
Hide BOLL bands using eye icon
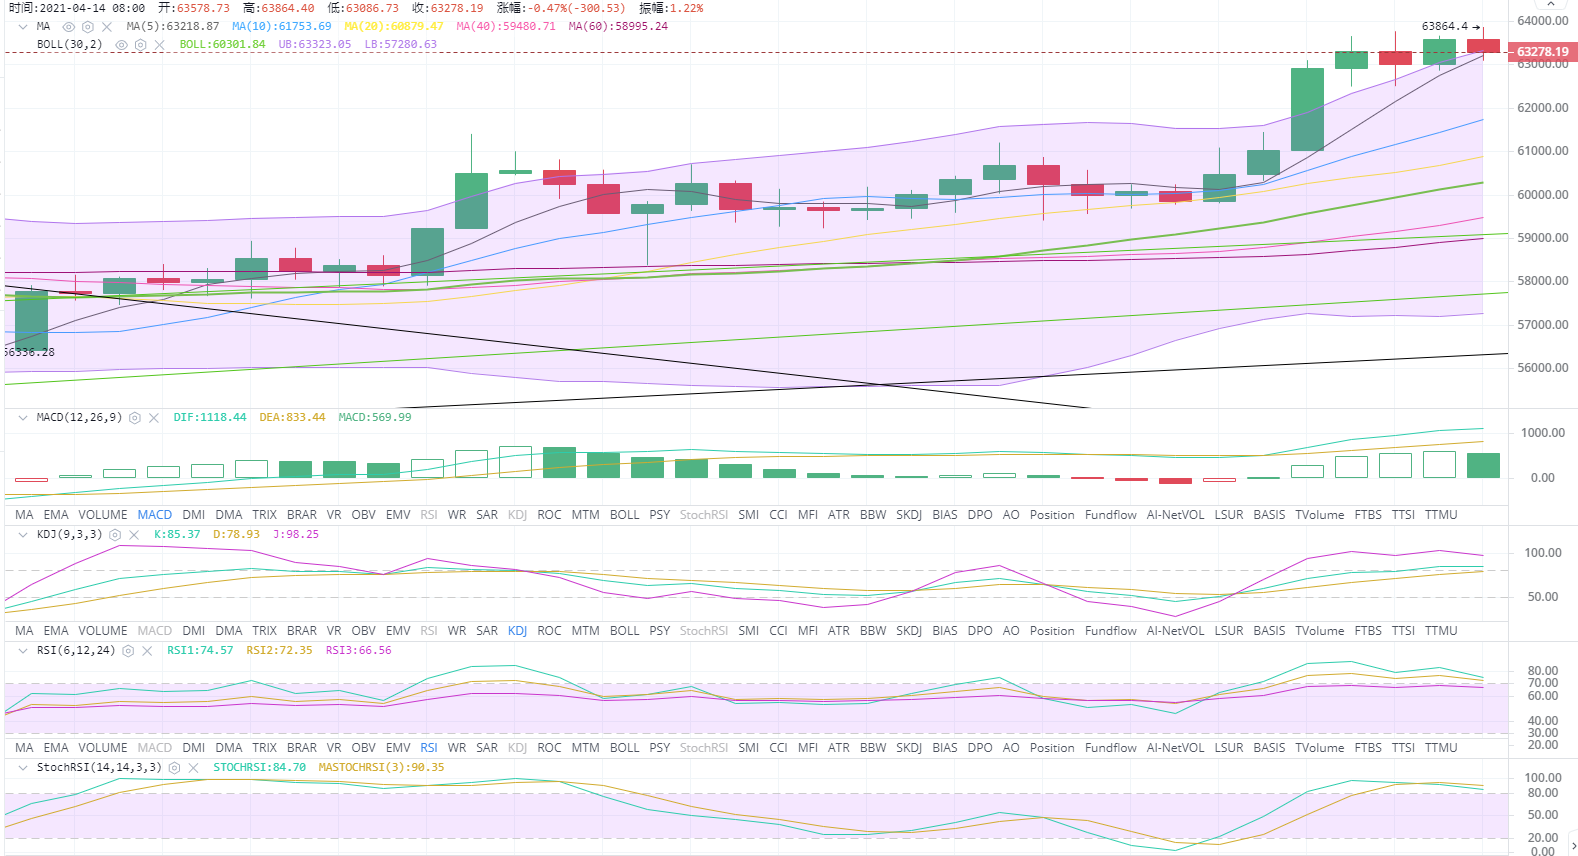pos(121,45)
